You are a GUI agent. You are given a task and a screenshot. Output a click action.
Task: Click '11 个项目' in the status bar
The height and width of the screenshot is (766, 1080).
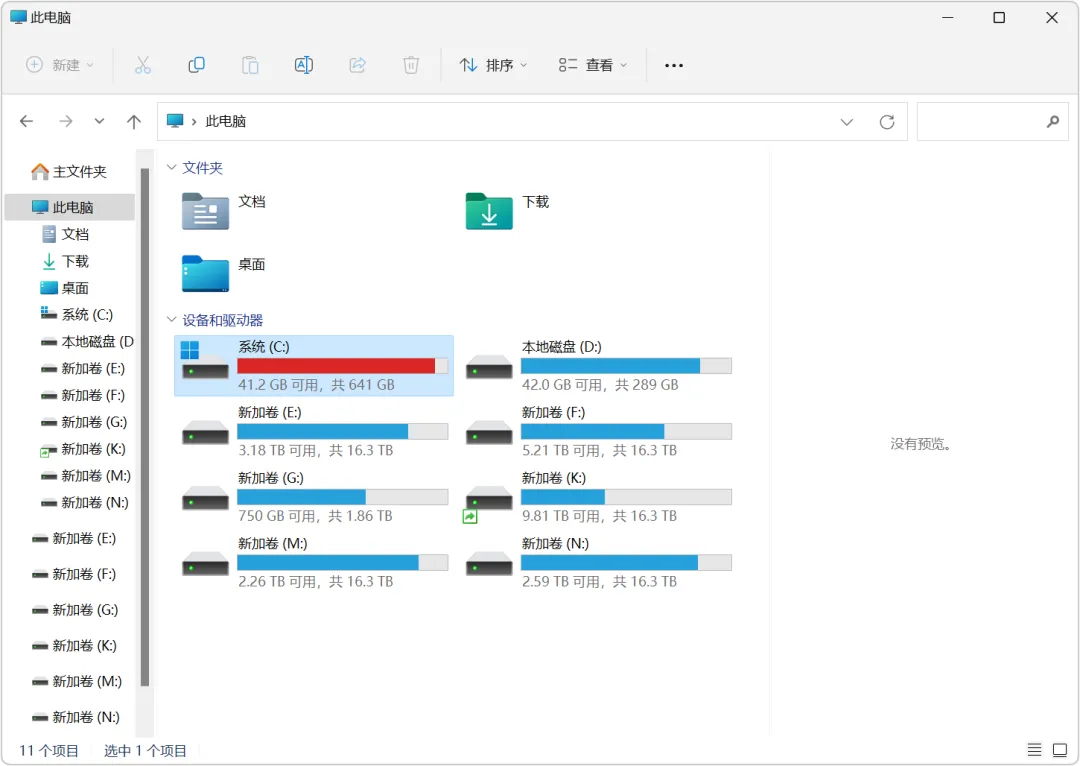(x=49, y=750)
